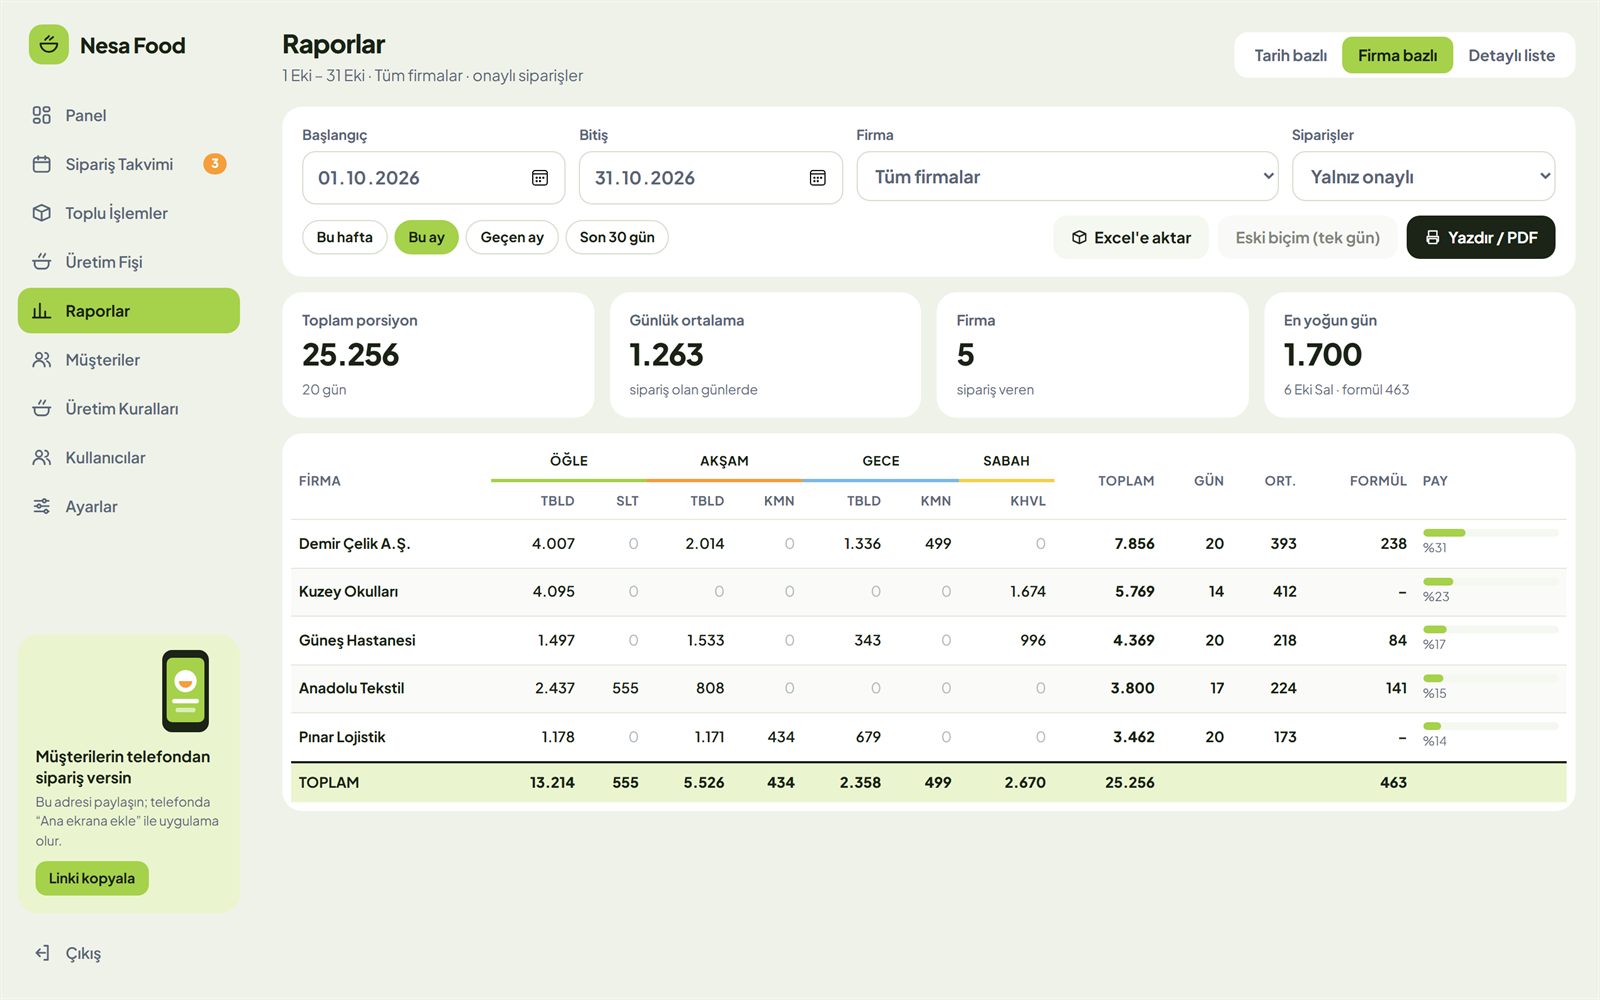Click the Eski biçim (tek gün) button
Screen dimensions: 1600x1000
1307,237
